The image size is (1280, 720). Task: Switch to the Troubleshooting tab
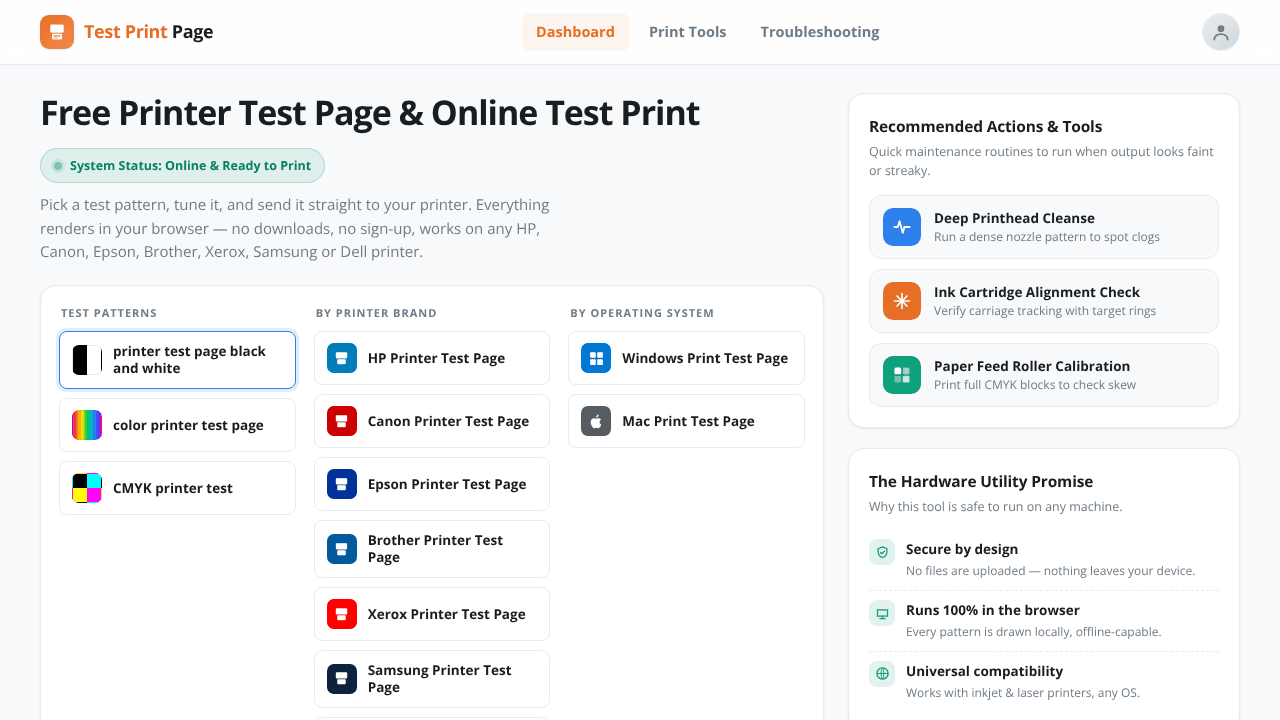(x=820, y=32)
